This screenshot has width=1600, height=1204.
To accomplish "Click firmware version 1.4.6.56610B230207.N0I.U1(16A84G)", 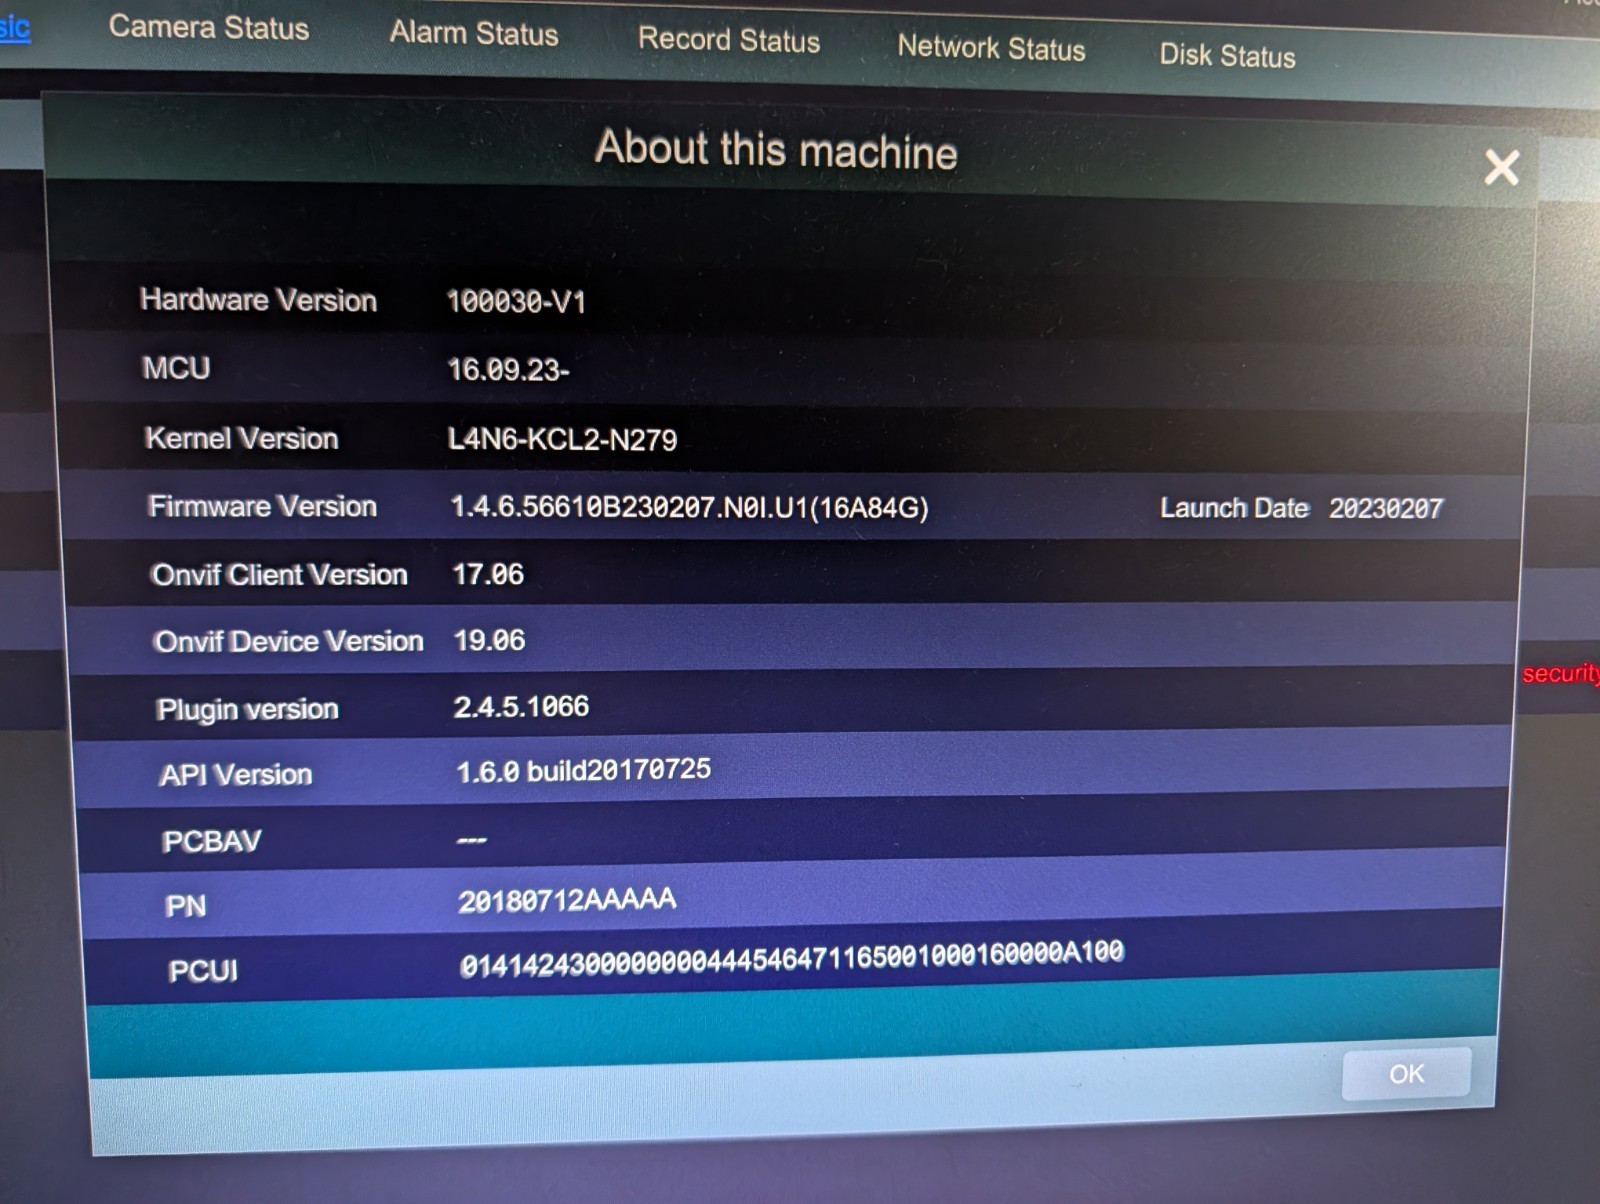I will tap(689, 507).
